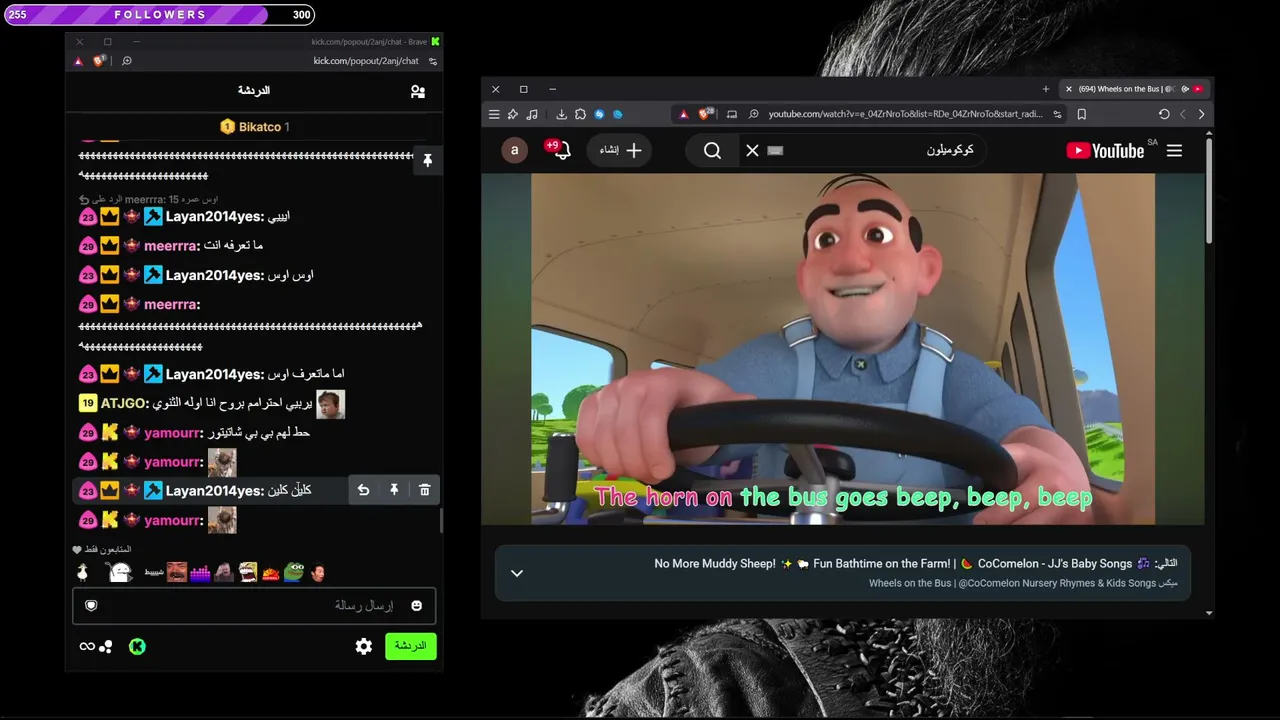
Task: Click Brave Rewards triangle in Kick window
Action: click(x=78, y=61)
